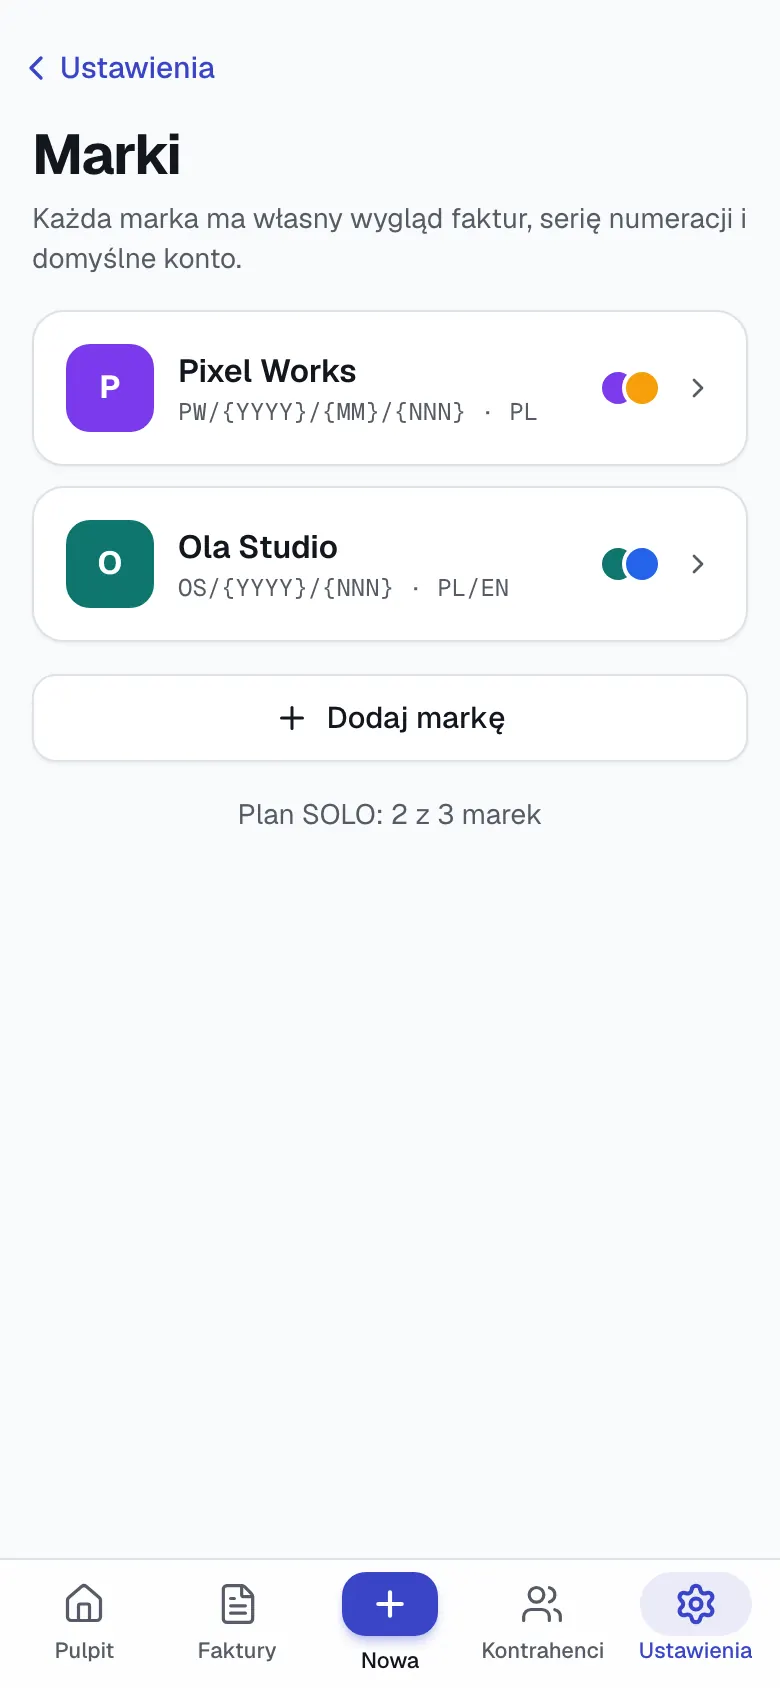Switch to the Faktury tab label

[237, 1650]
